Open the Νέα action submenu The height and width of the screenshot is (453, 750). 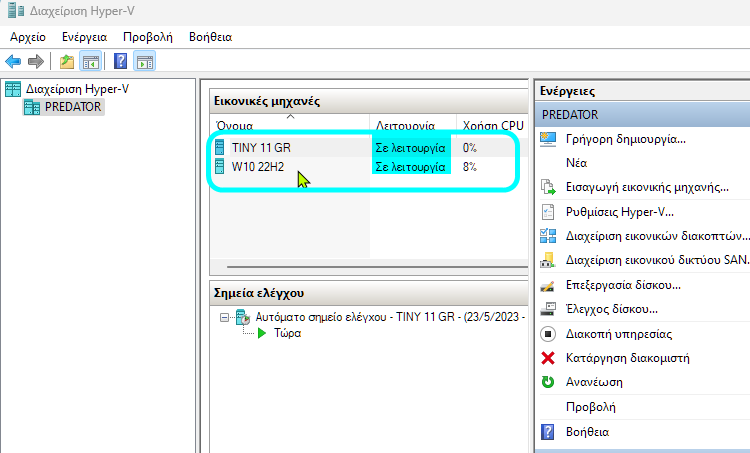coord(576,163)
